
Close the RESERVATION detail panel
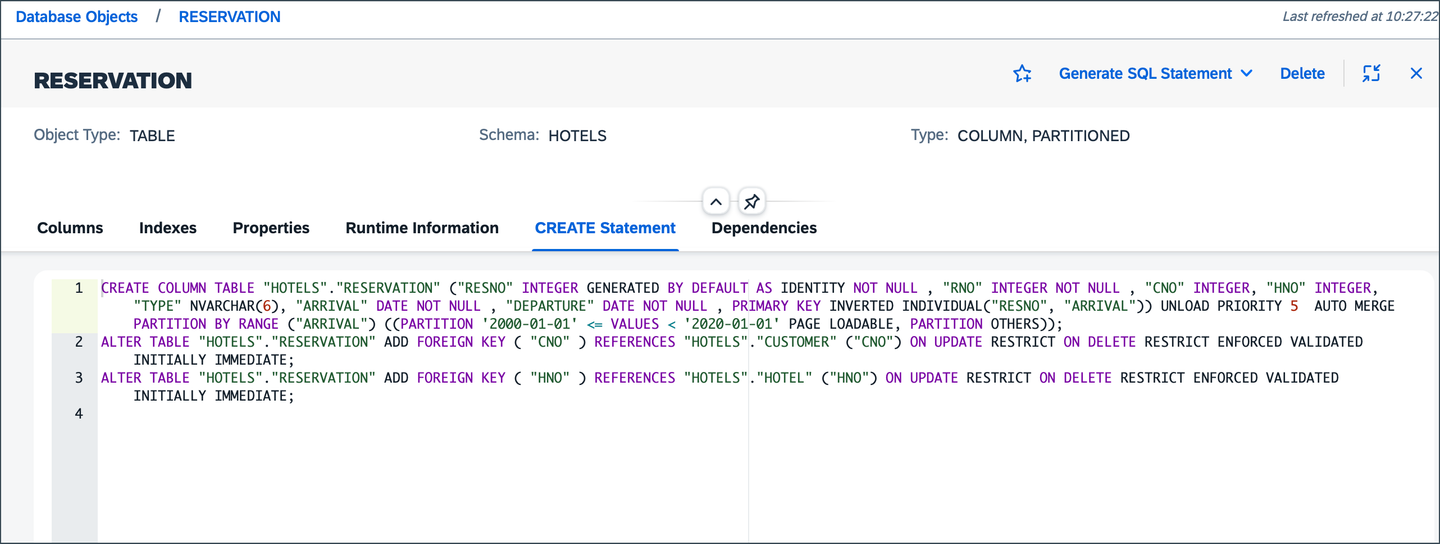point(1416,73)
